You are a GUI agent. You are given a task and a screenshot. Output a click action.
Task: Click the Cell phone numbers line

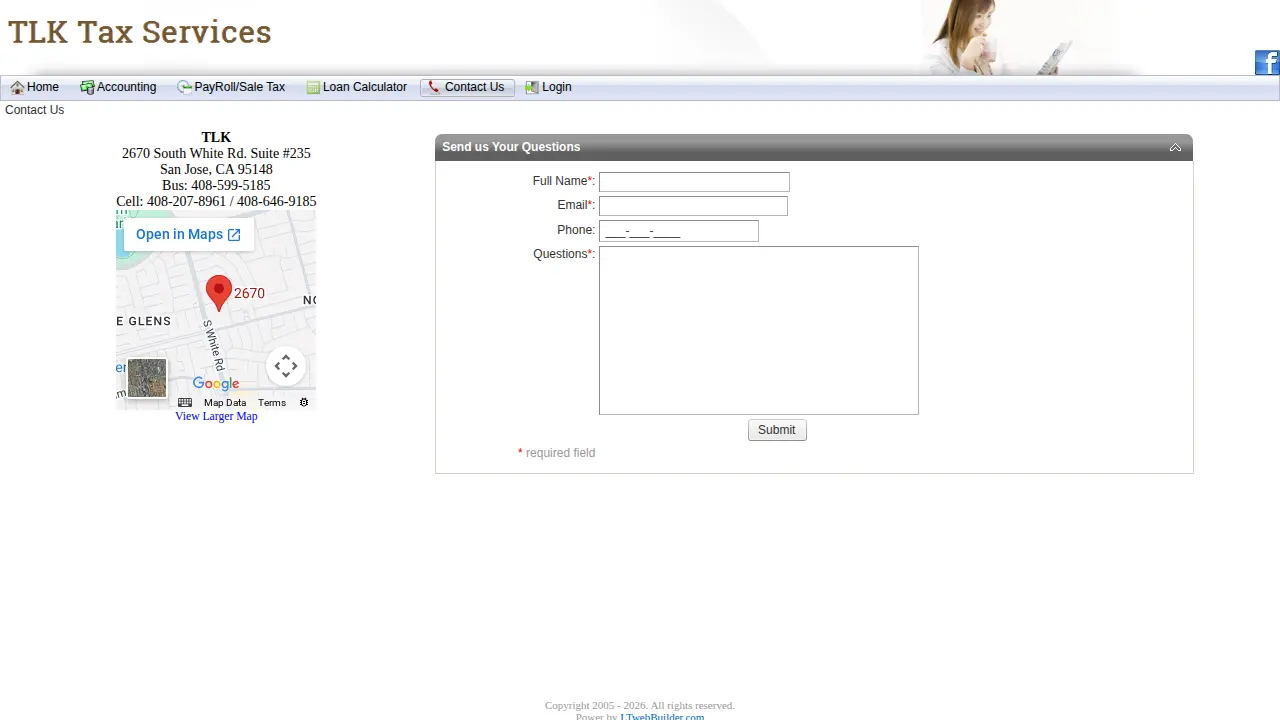[x=216, y=201]
